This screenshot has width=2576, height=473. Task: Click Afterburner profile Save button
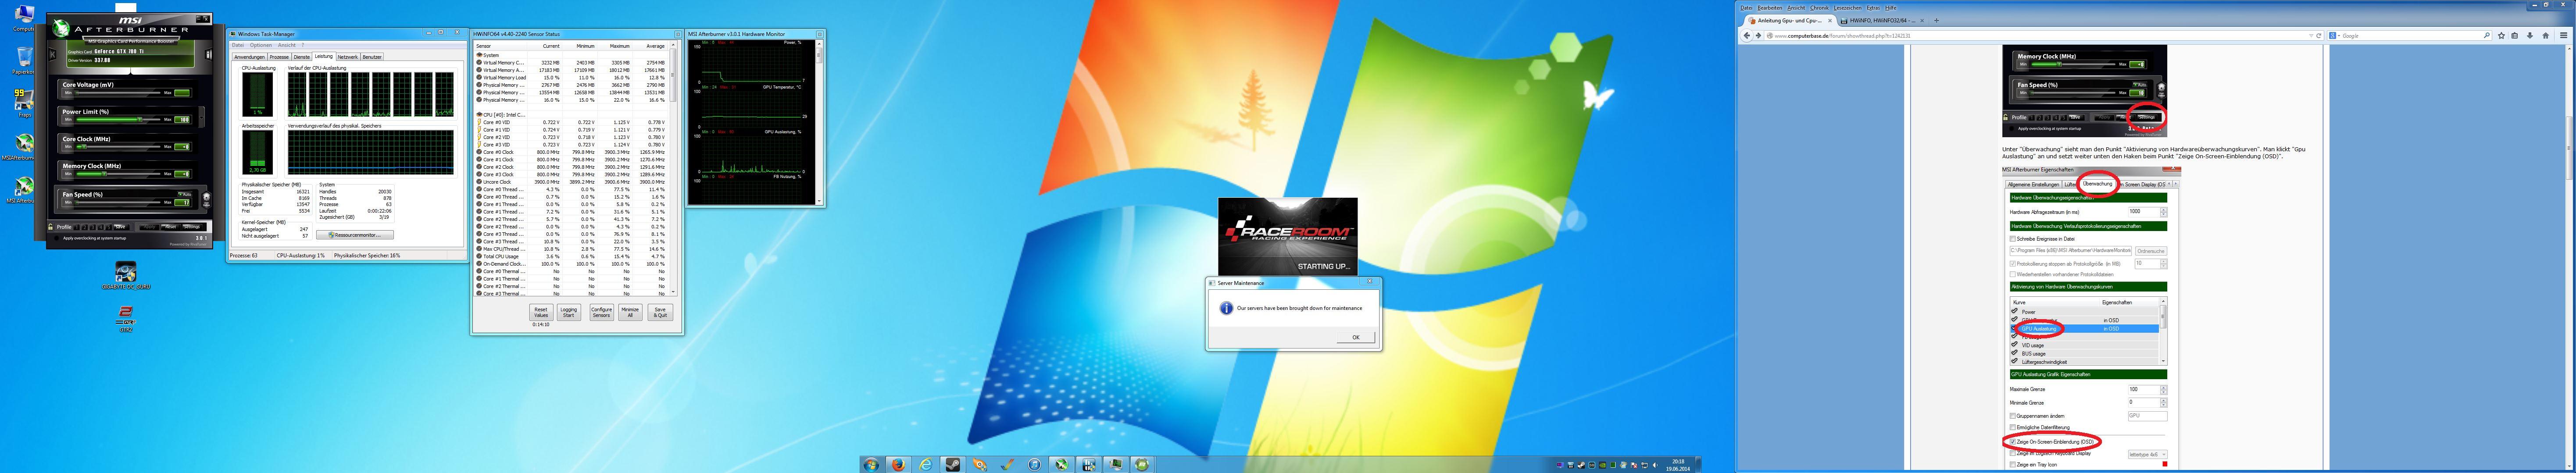121,227
